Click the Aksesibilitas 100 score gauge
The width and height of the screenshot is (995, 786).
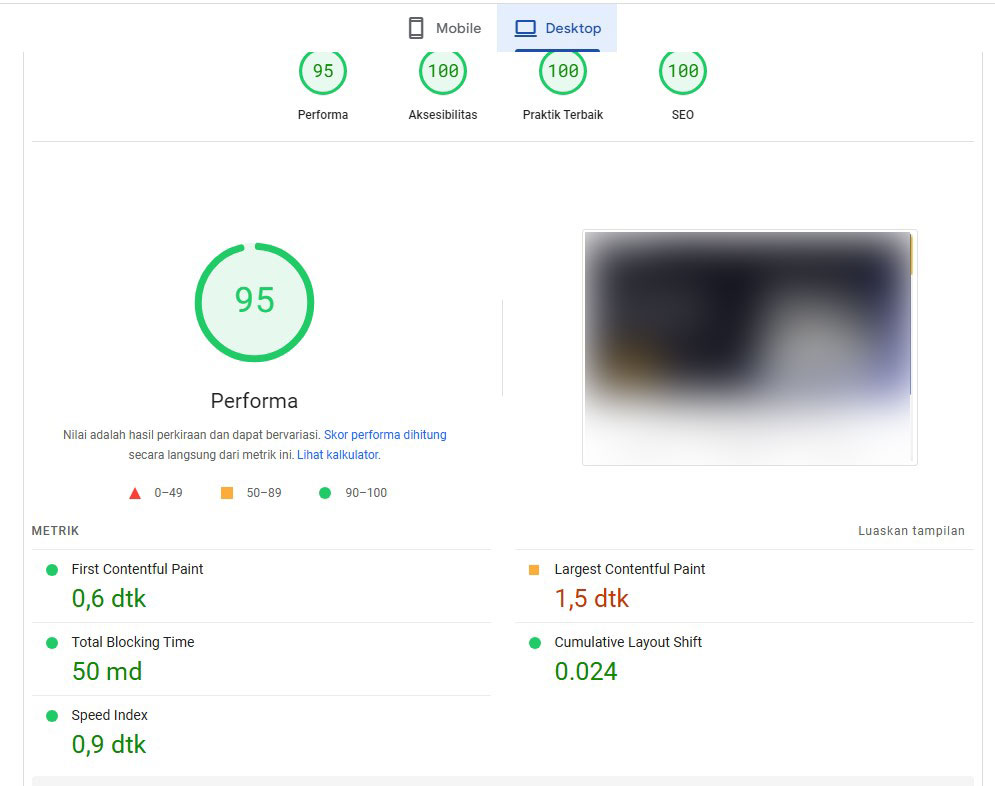click(443, 72)
